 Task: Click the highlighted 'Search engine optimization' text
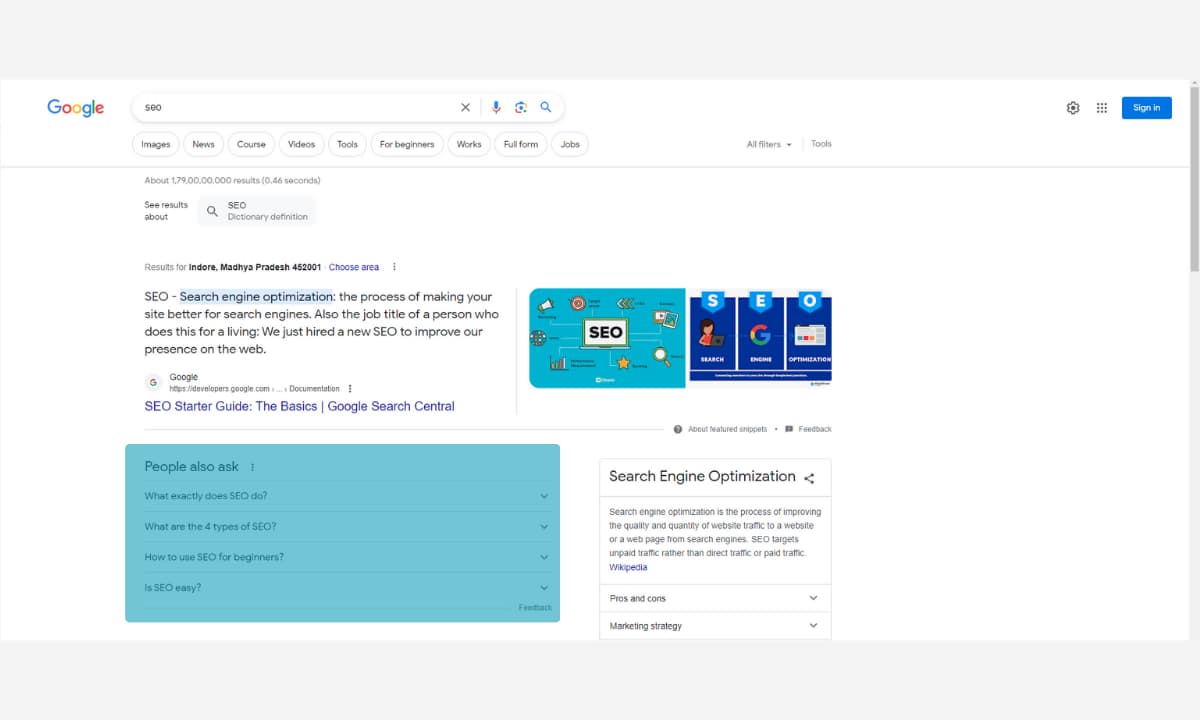(256, 296)
